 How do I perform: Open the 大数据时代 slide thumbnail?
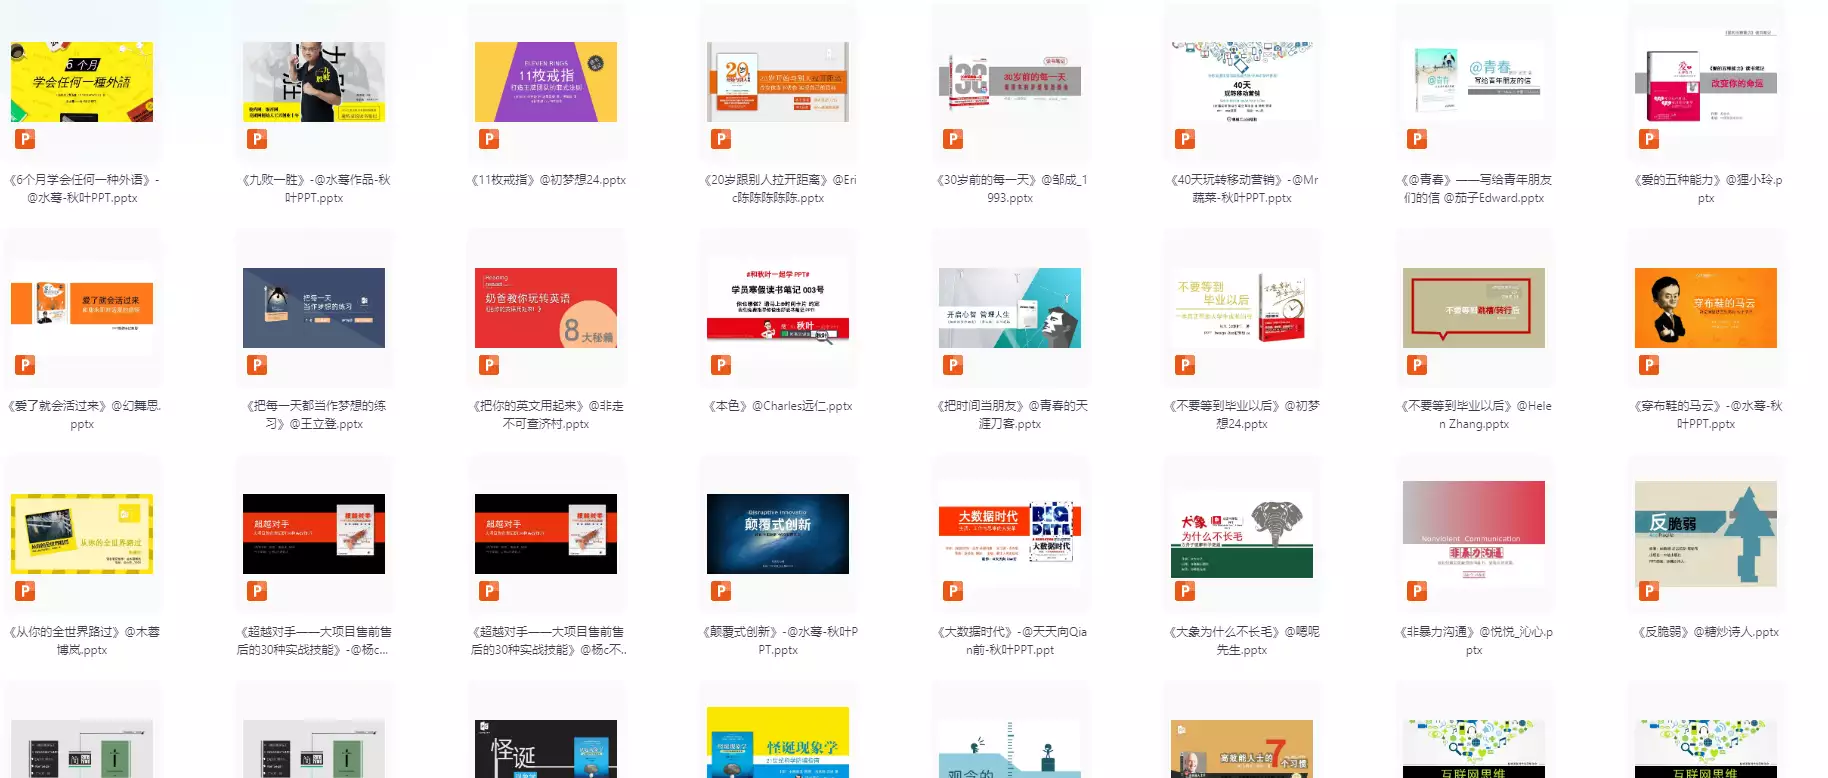(1010, 534)
